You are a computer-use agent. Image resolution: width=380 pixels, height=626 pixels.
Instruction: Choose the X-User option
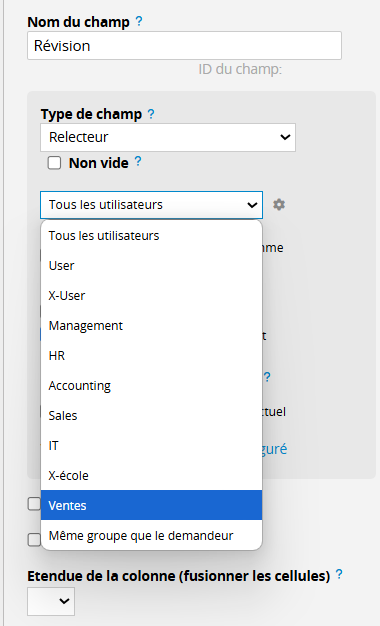151,295
